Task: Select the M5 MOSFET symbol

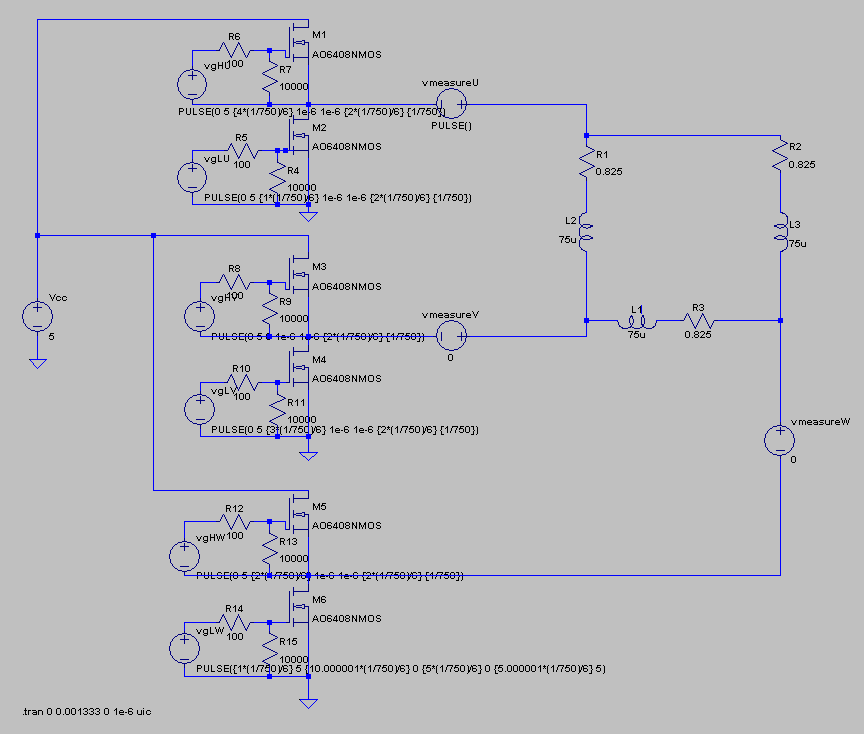Action: [x=298, y=515]
